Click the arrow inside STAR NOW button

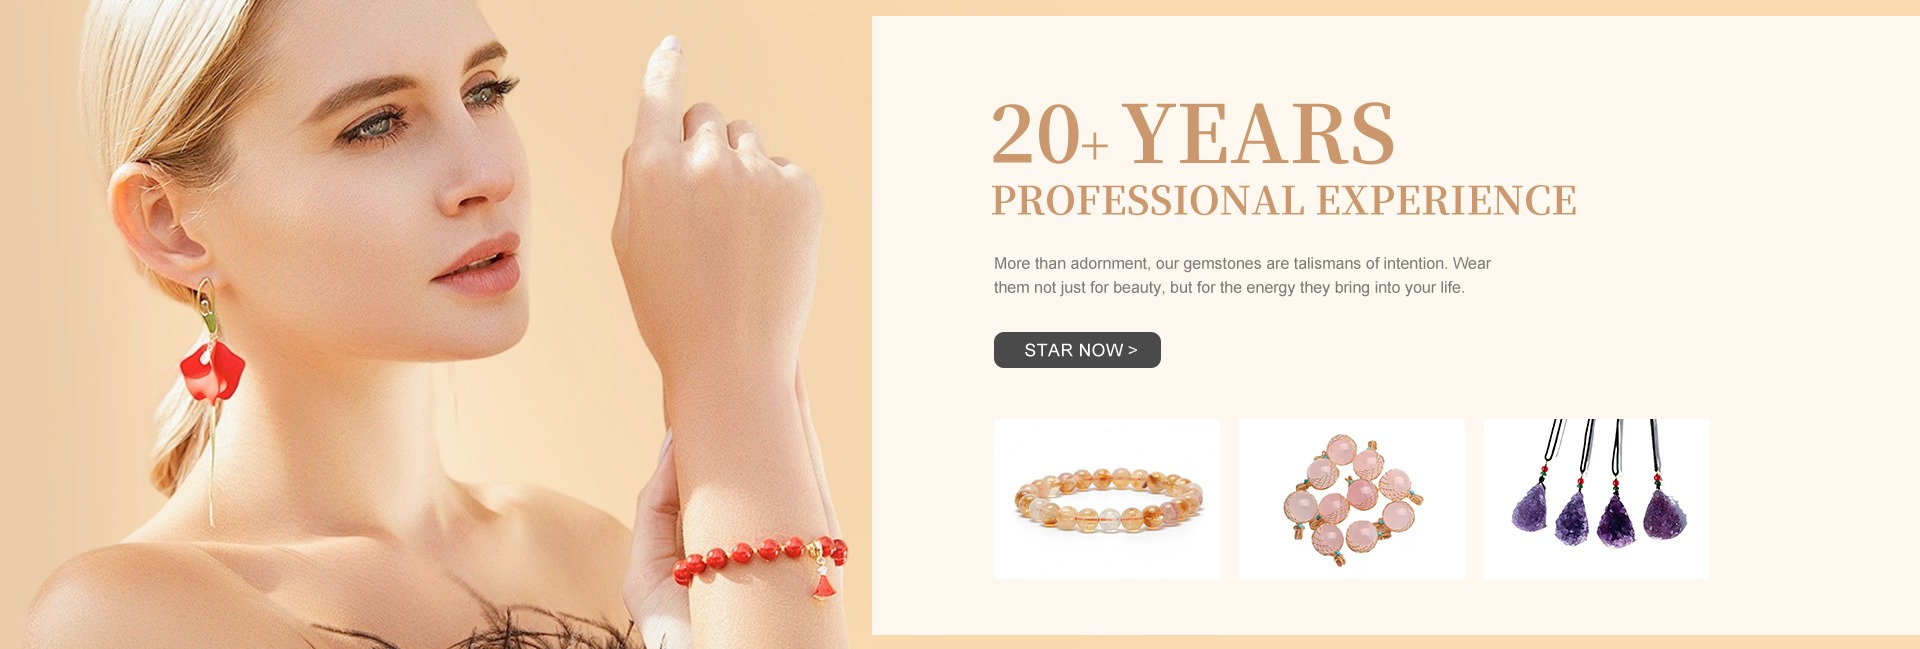pyautogui.click(x=1133, y=350)
